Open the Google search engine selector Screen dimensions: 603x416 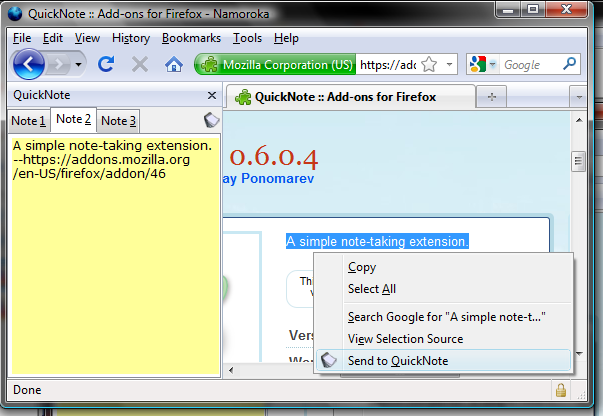(483, 64)
